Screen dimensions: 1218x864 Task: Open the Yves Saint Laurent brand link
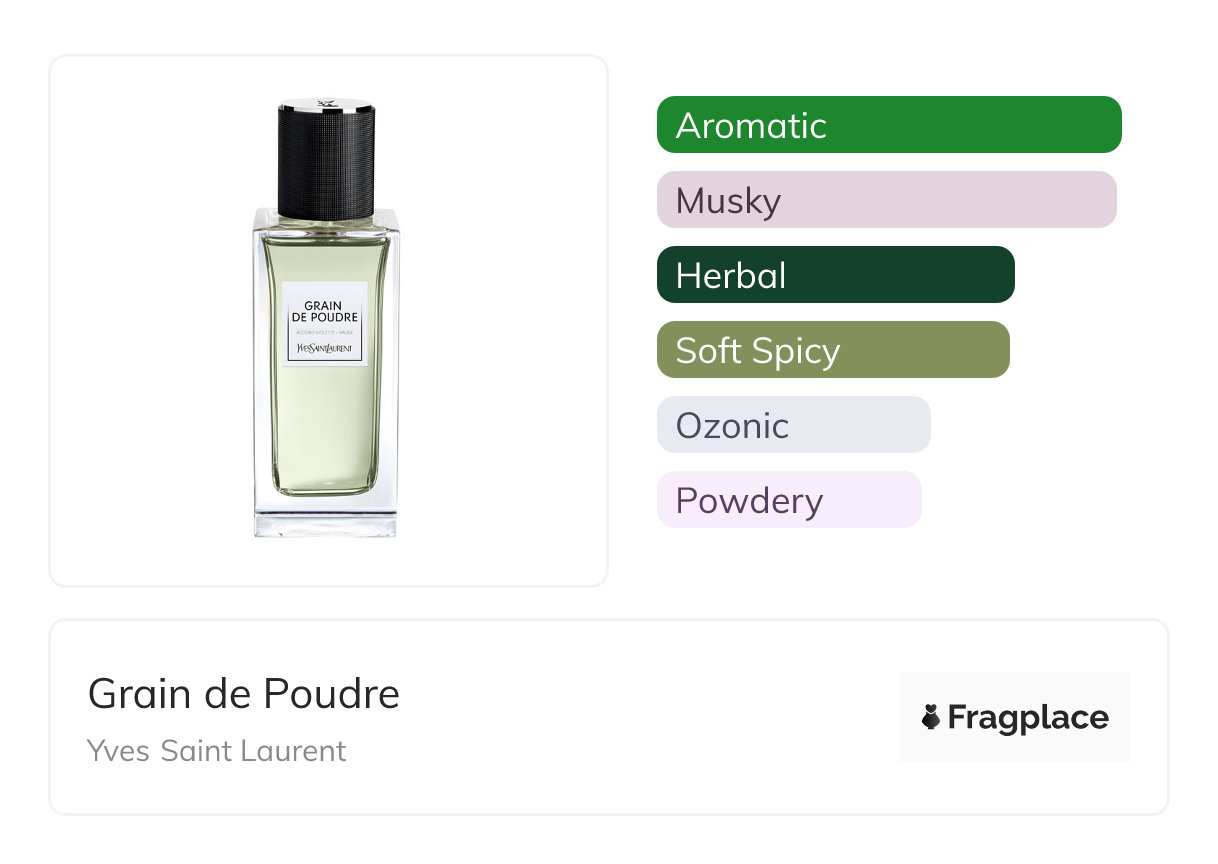click(x=217, y=750)
